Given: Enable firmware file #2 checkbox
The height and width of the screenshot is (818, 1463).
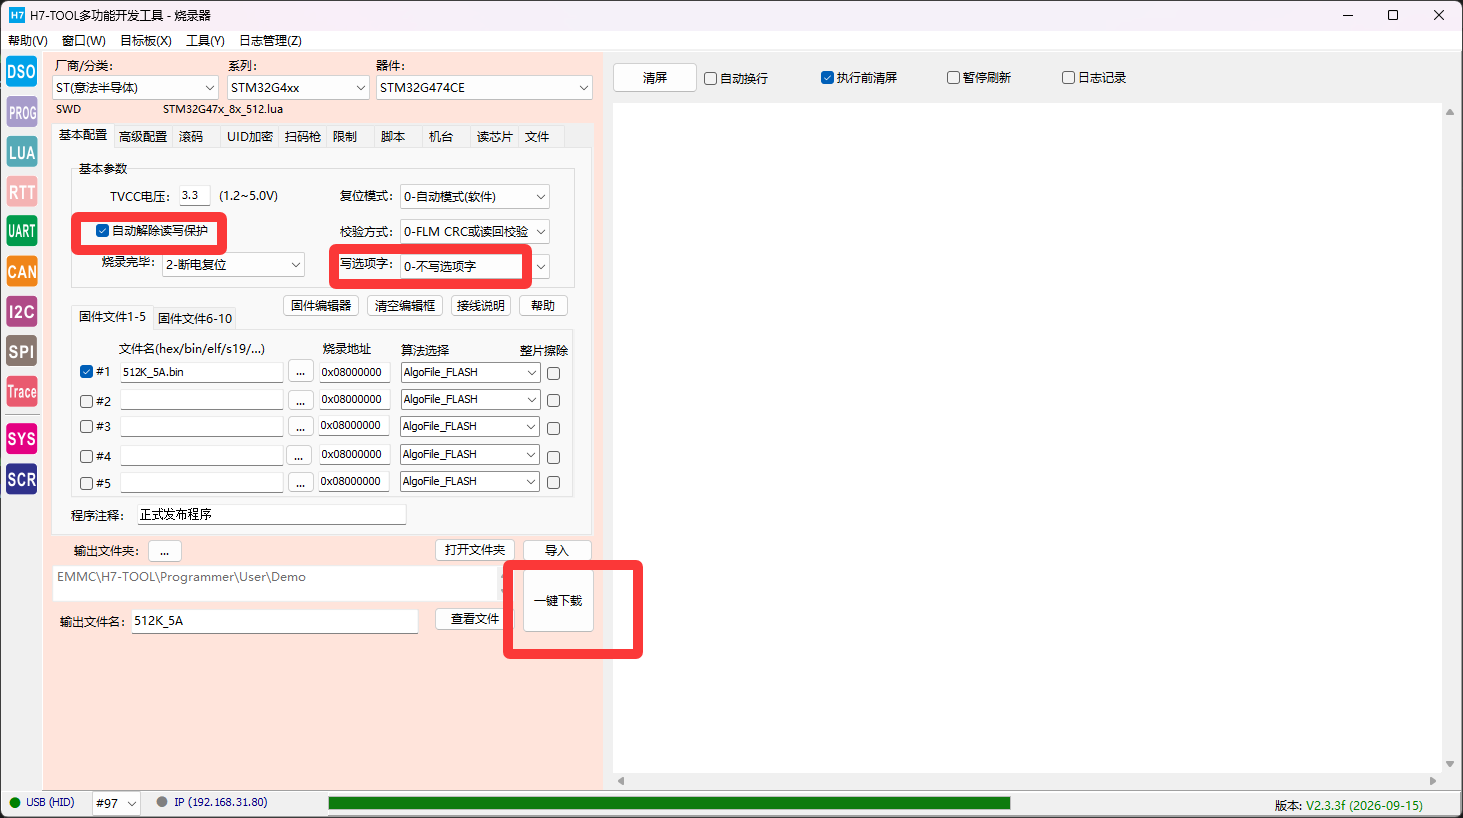Looking at the screenshot, I should tap(86, 401).
